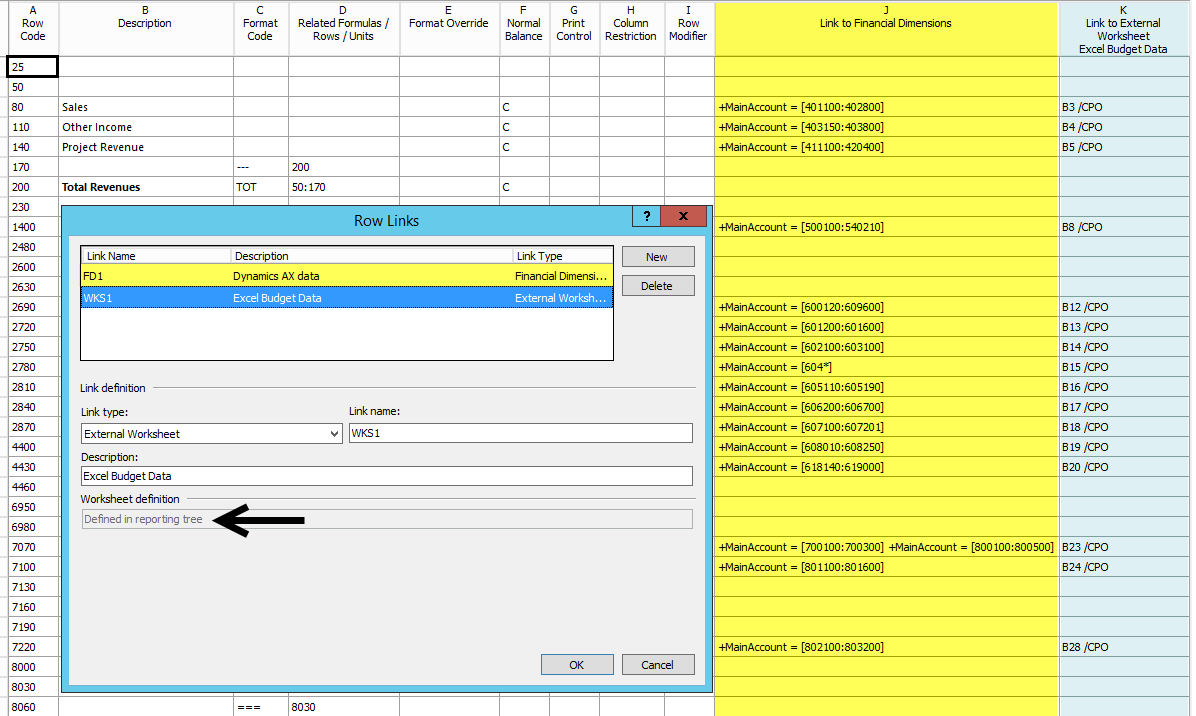Open the Link type dropdown
This screenshot has height=716, width=1196.
[333, 434]
